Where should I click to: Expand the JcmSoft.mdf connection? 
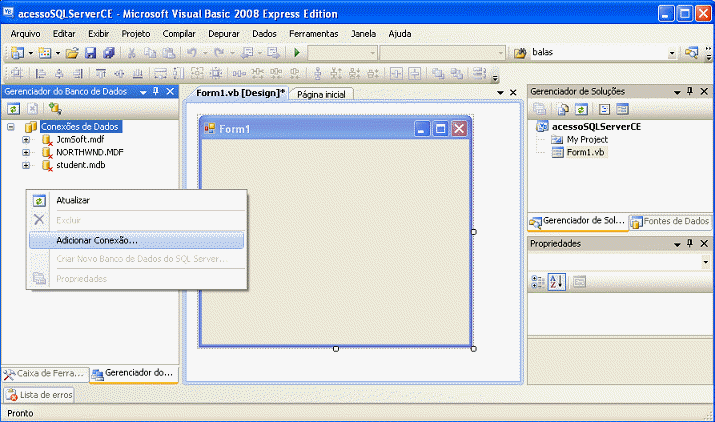coord(26,140)
